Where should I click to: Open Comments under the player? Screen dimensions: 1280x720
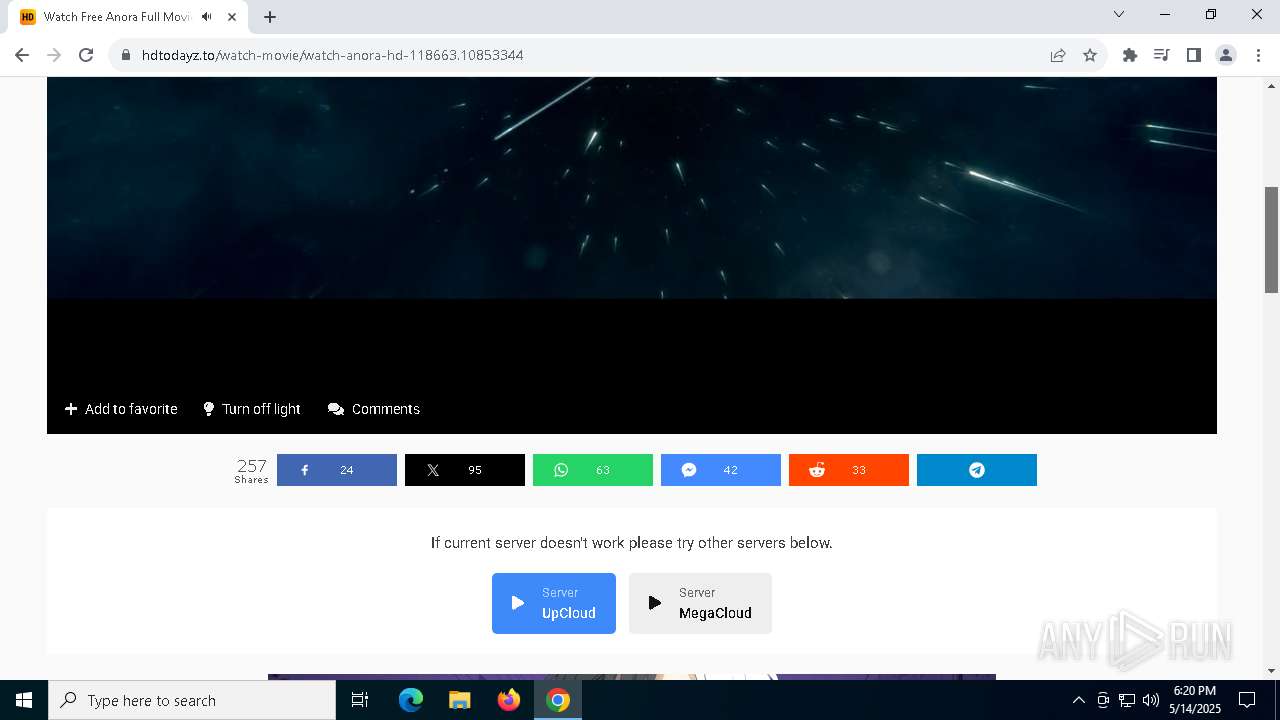[x=374, y=409]
